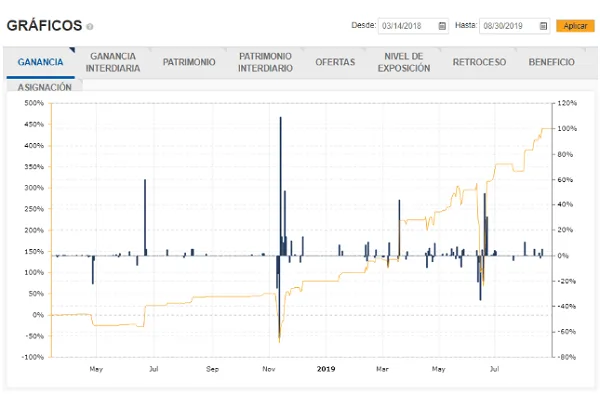Viewport: 600px width, 394px height.
Task: Select the NIVEL DE EXPOSICIÓN tab
Action: click(404, 62)
